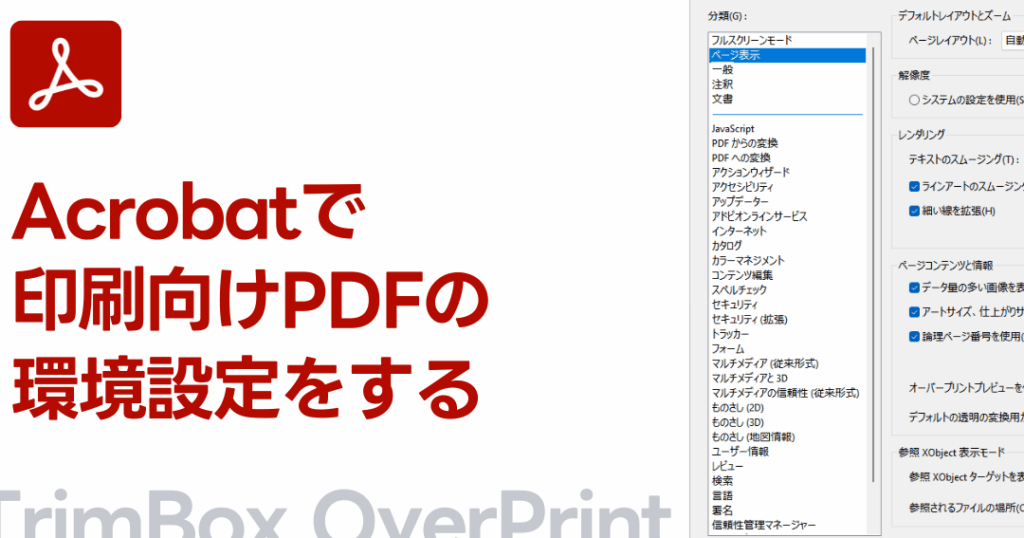Screen dimensions: 1024x538
Task: Toggle the データ量の多い画像 checkbox
Action: pos(914,287)
